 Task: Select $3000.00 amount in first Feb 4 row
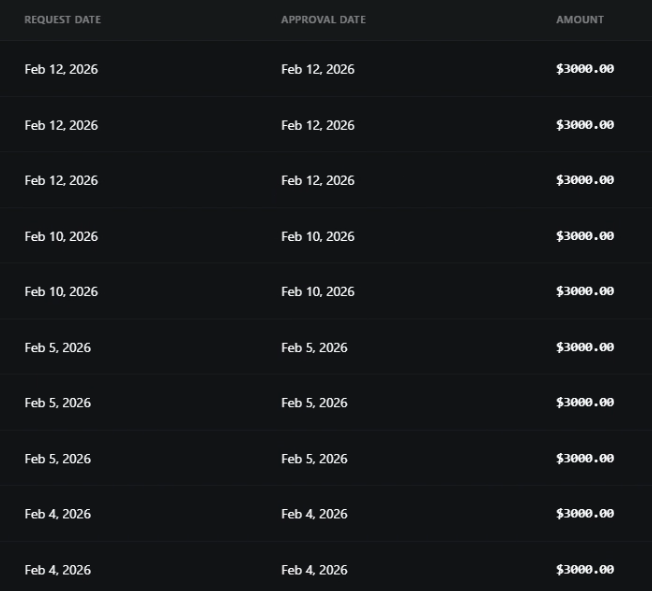point(585,514)
